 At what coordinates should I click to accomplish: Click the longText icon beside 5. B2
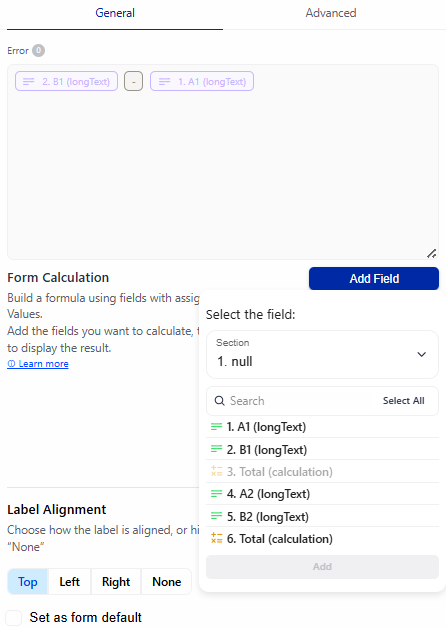pos(216,516)
